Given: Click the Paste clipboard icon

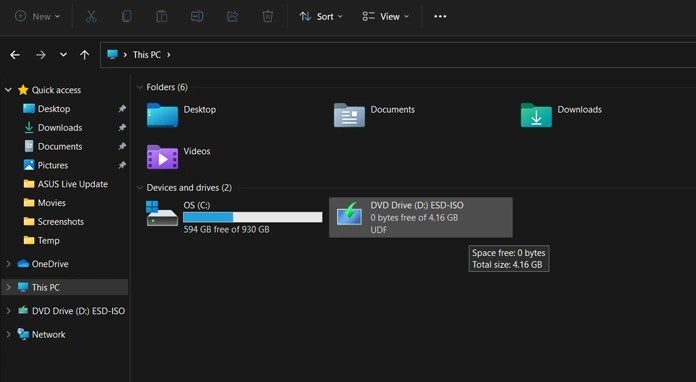Looking at the screenshot, I should pyautogui.click(x=162, y=16).
